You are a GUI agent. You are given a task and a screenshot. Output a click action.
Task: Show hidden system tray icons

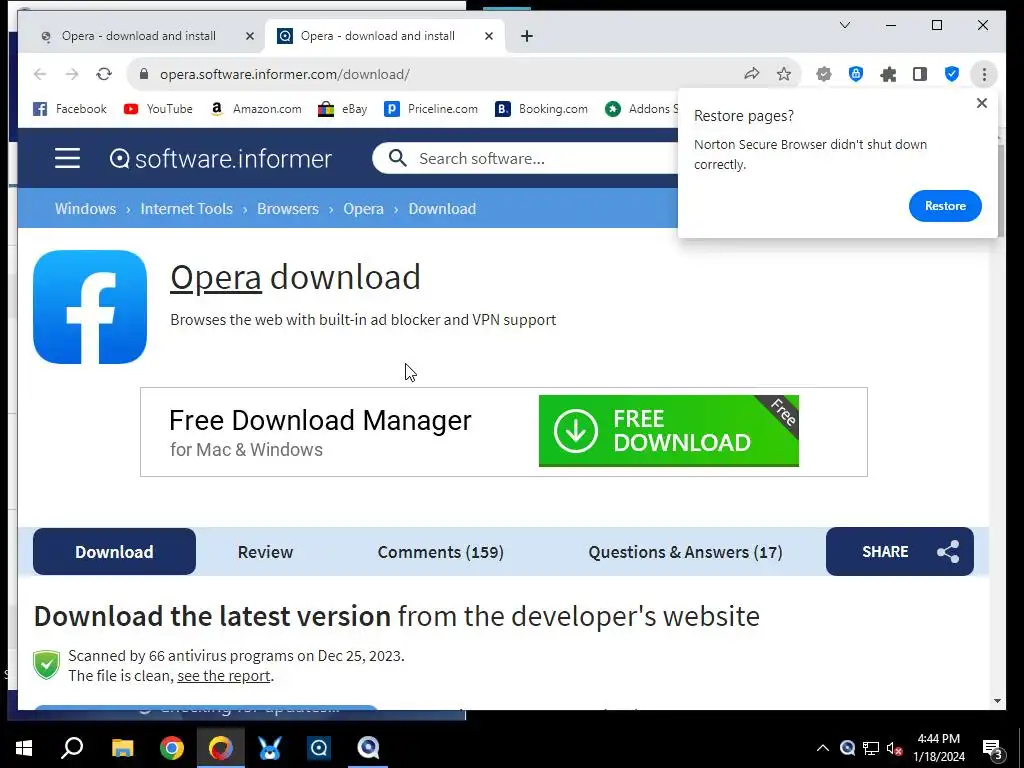coord(823,748)
